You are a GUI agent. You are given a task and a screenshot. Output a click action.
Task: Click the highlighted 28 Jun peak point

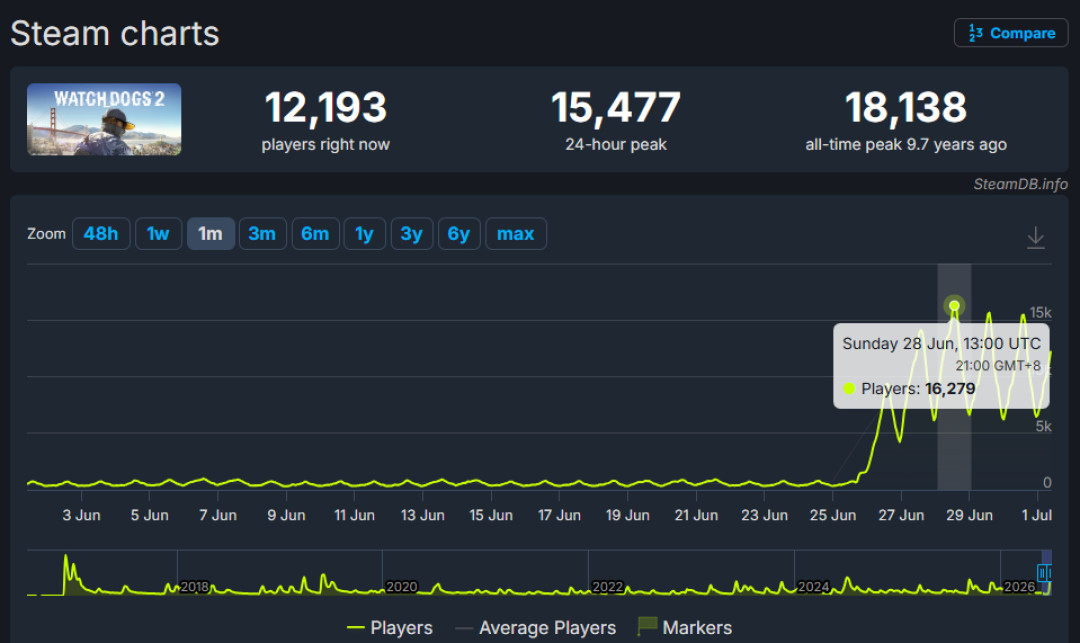click(x=954, y=306)
